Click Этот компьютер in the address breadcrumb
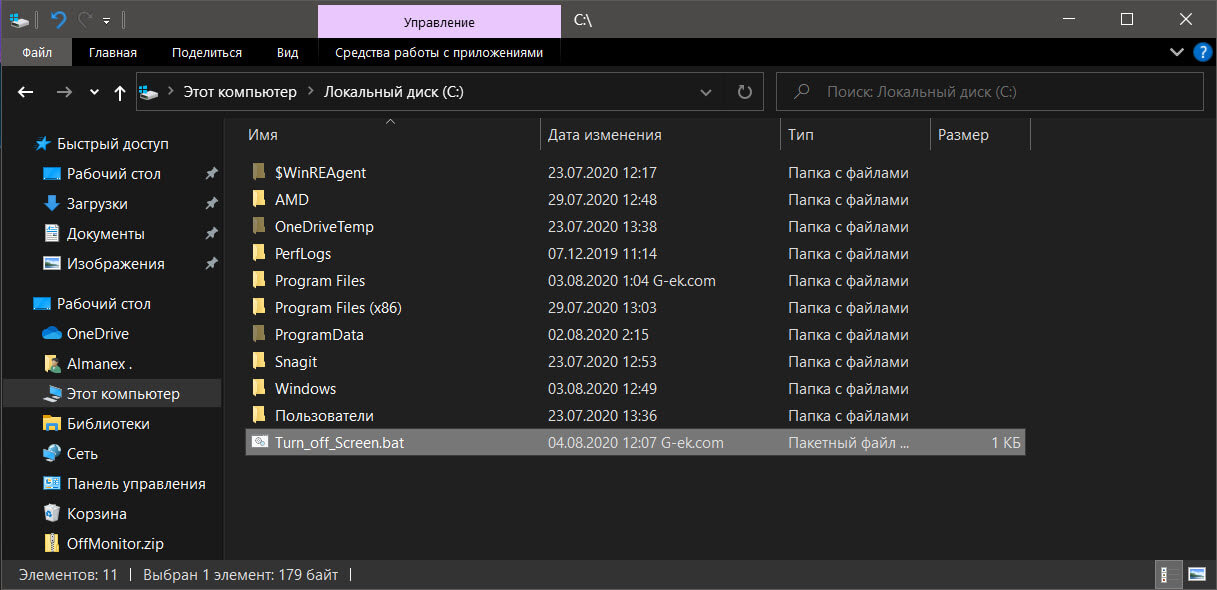 239,92
